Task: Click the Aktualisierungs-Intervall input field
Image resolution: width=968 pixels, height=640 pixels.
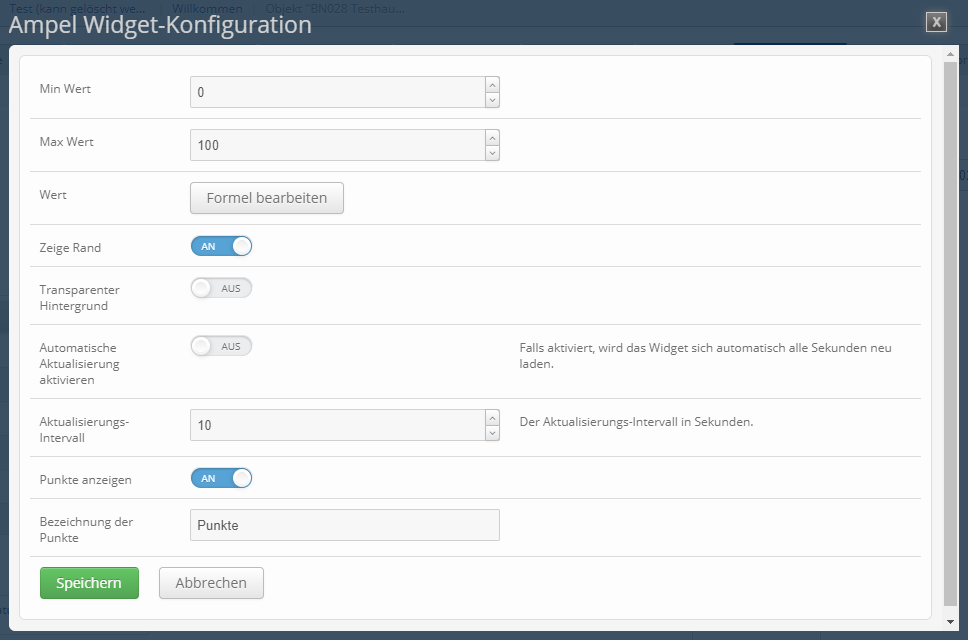Action: 338,425
